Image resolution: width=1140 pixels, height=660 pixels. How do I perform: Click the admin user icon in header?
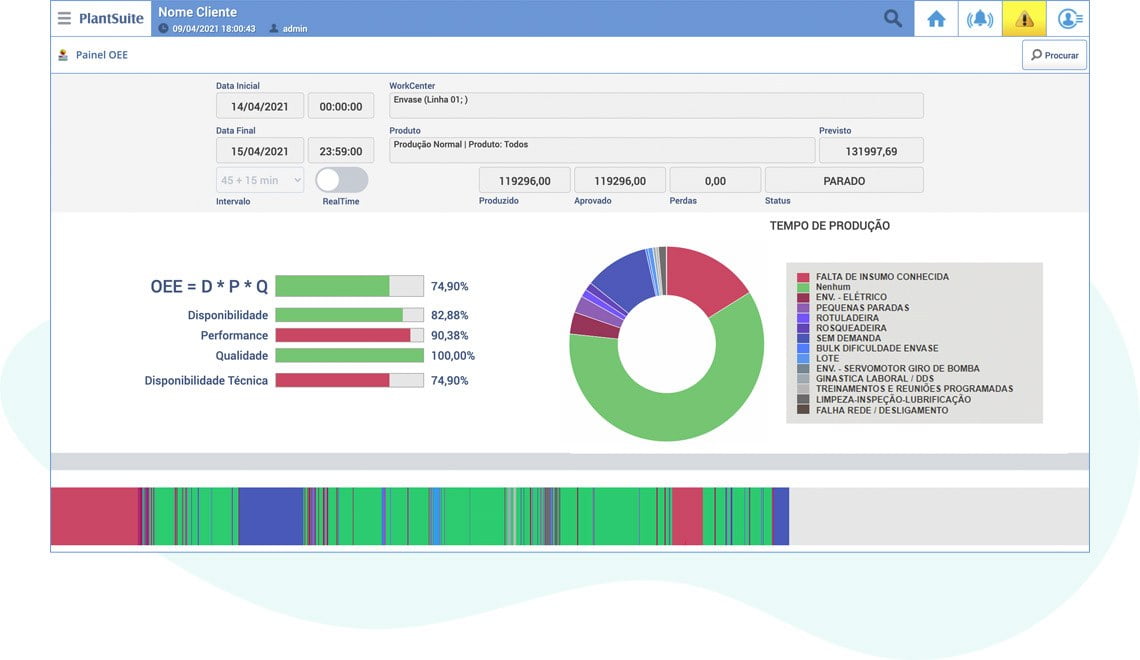tap(274, 28)
